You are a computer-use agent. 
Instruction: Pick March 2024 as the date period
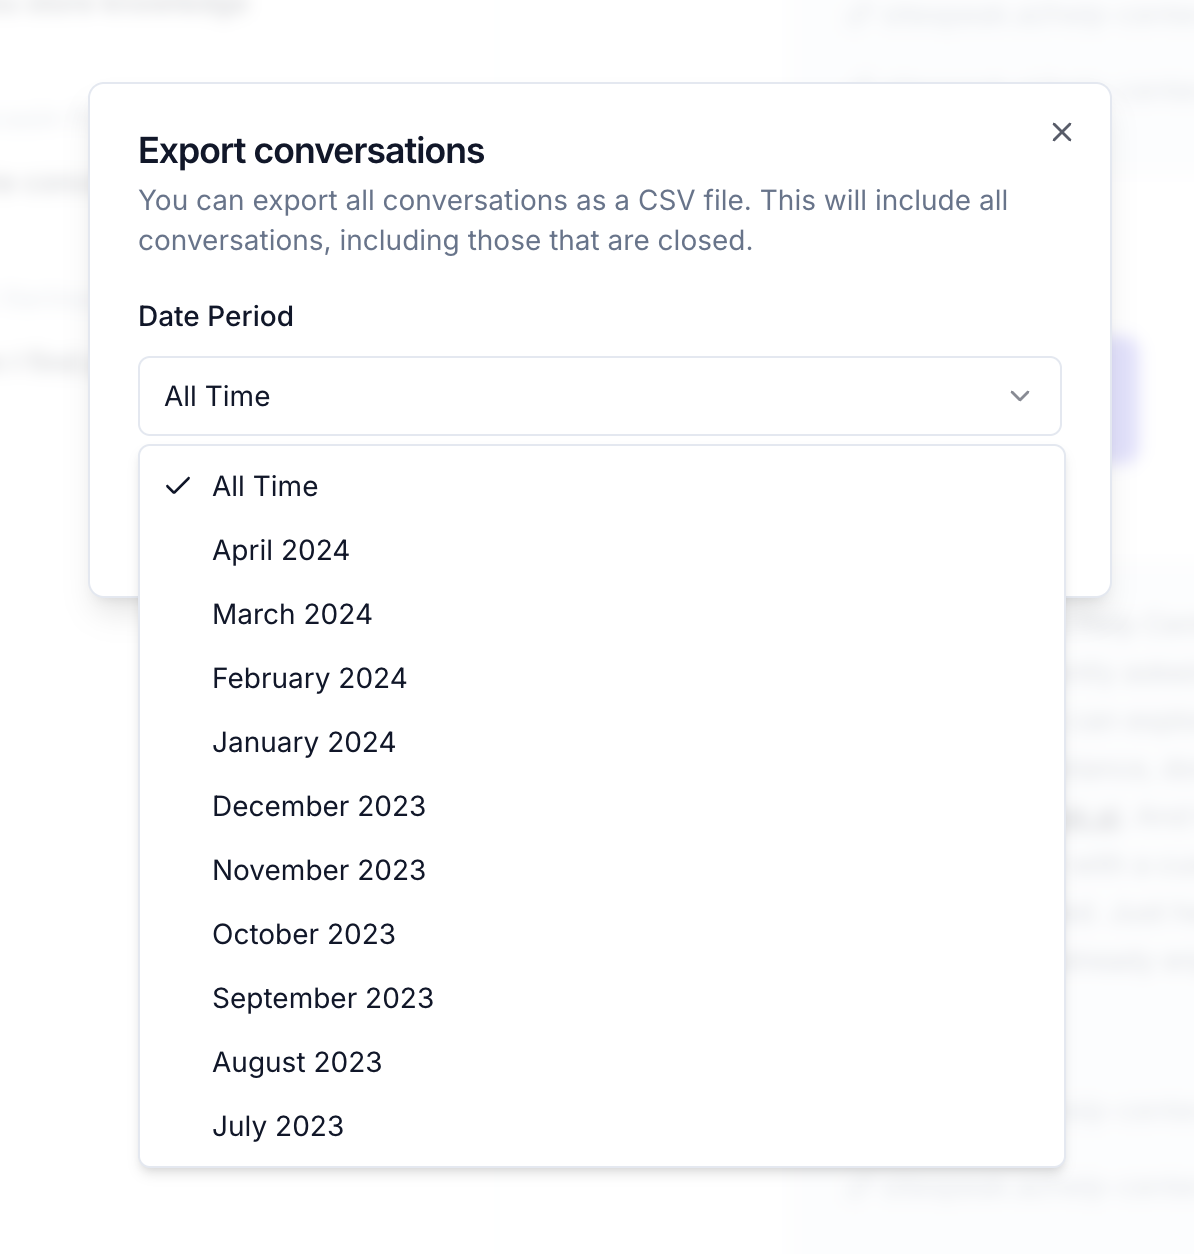292,614
